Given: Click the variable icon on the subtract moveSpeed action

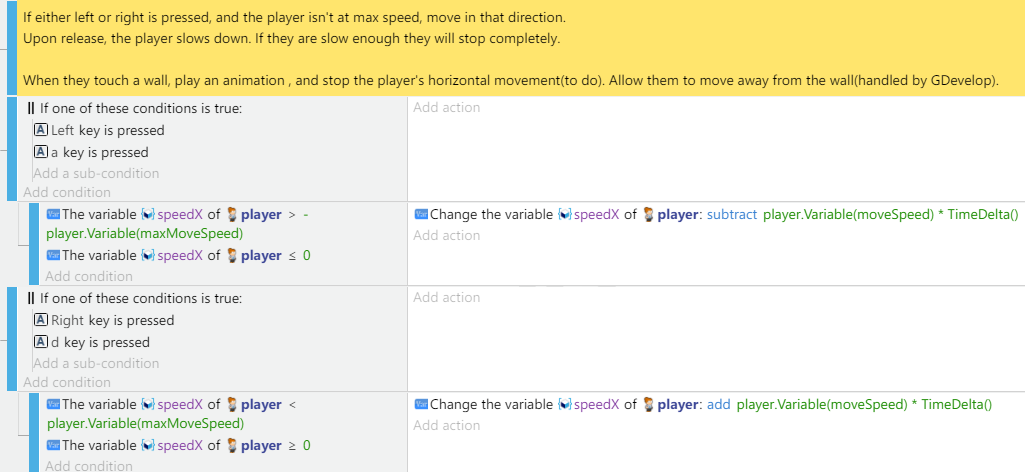Looking at the screenshot, I should (x=422, y=214).
